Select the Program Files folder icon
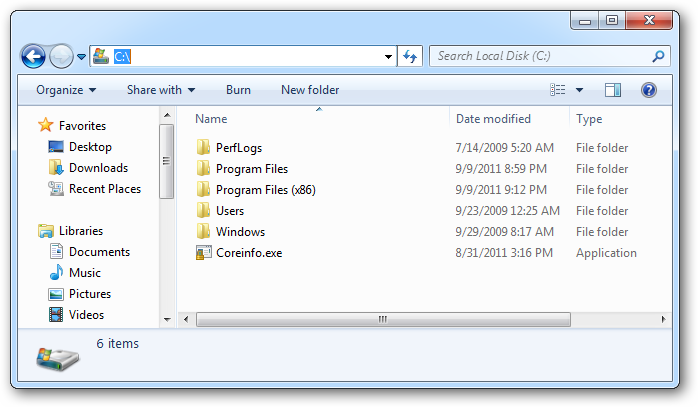This screenshot has width=698, height=407. [203, 168]
